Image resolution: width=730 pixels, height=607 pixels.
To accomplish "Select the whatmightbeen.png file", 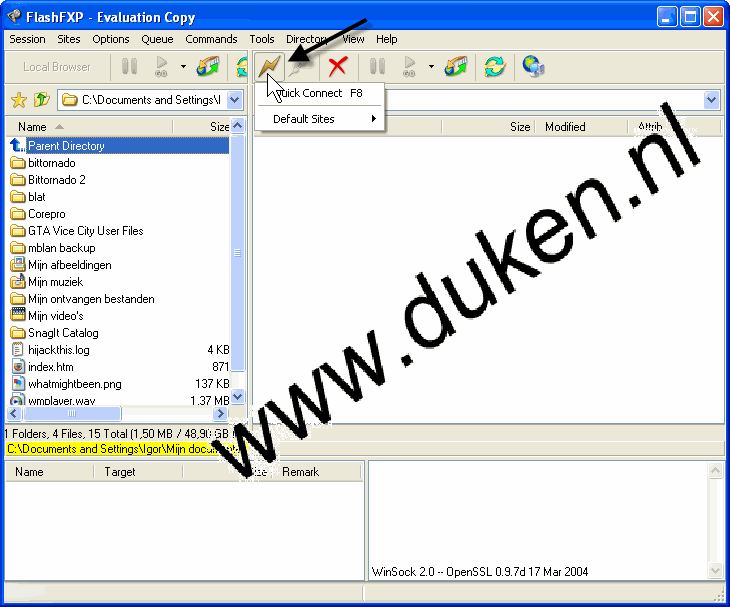I will point(118,384).
